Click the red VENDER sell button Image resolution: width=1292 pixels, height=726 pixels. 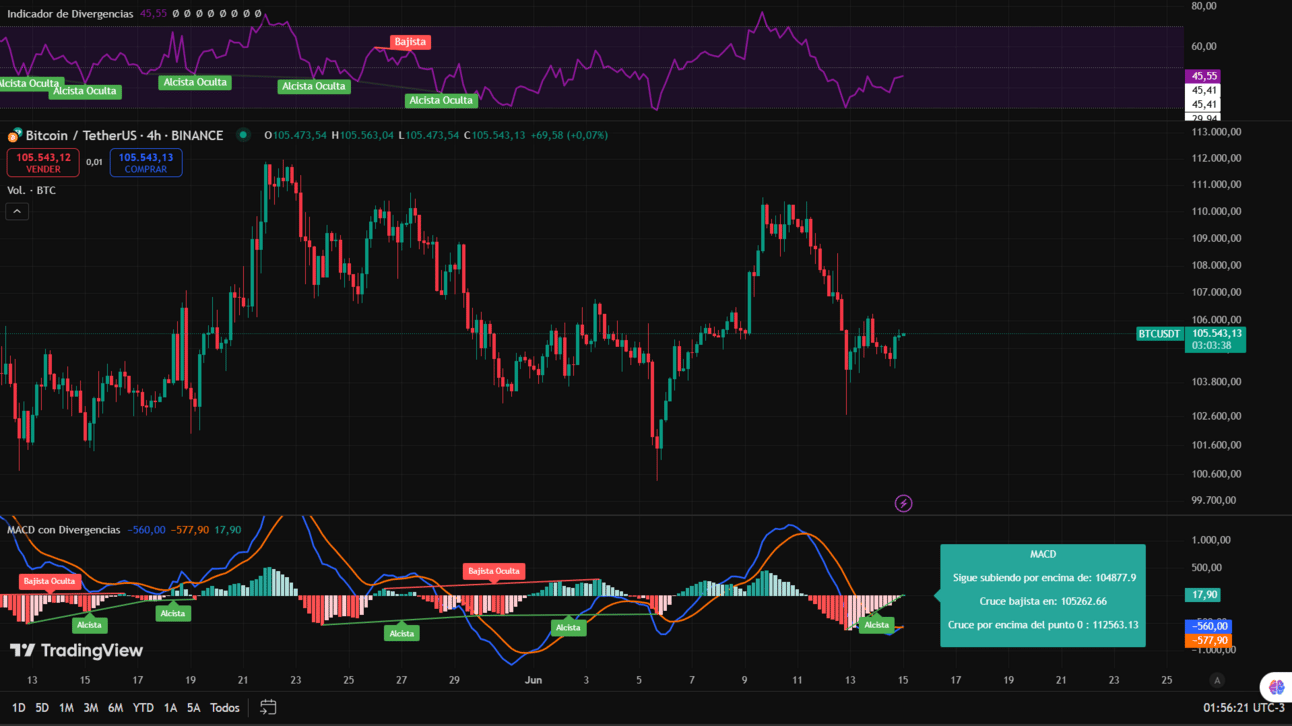43,163
